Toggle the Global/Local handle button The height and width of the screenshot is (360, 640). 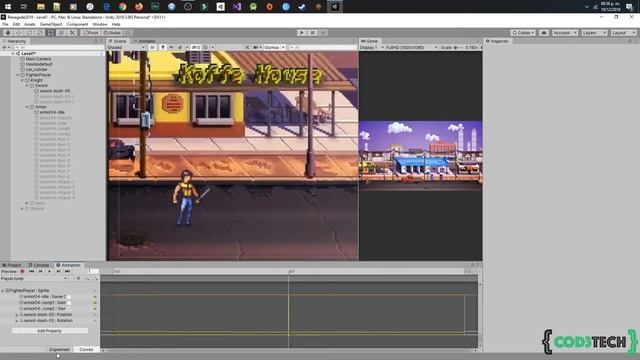tap(112, 33)
